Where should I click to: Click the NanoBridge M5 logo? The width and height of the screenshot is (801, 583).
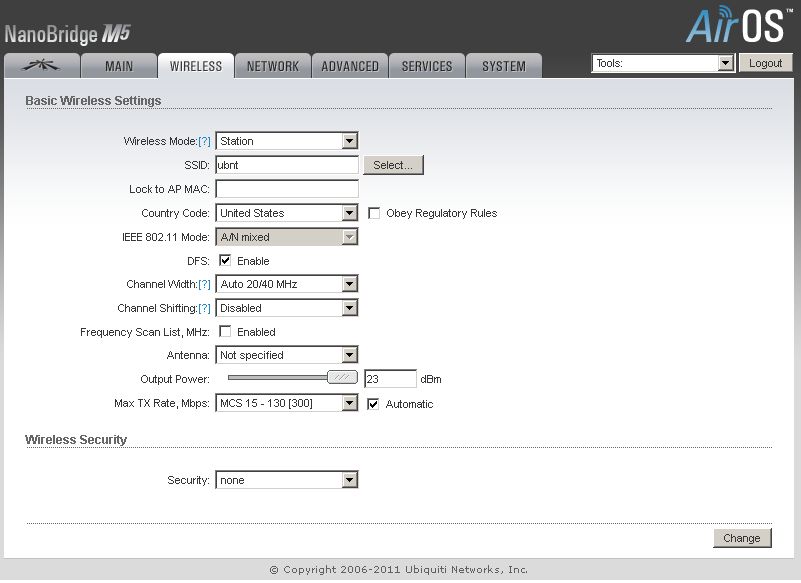[67, 34]
